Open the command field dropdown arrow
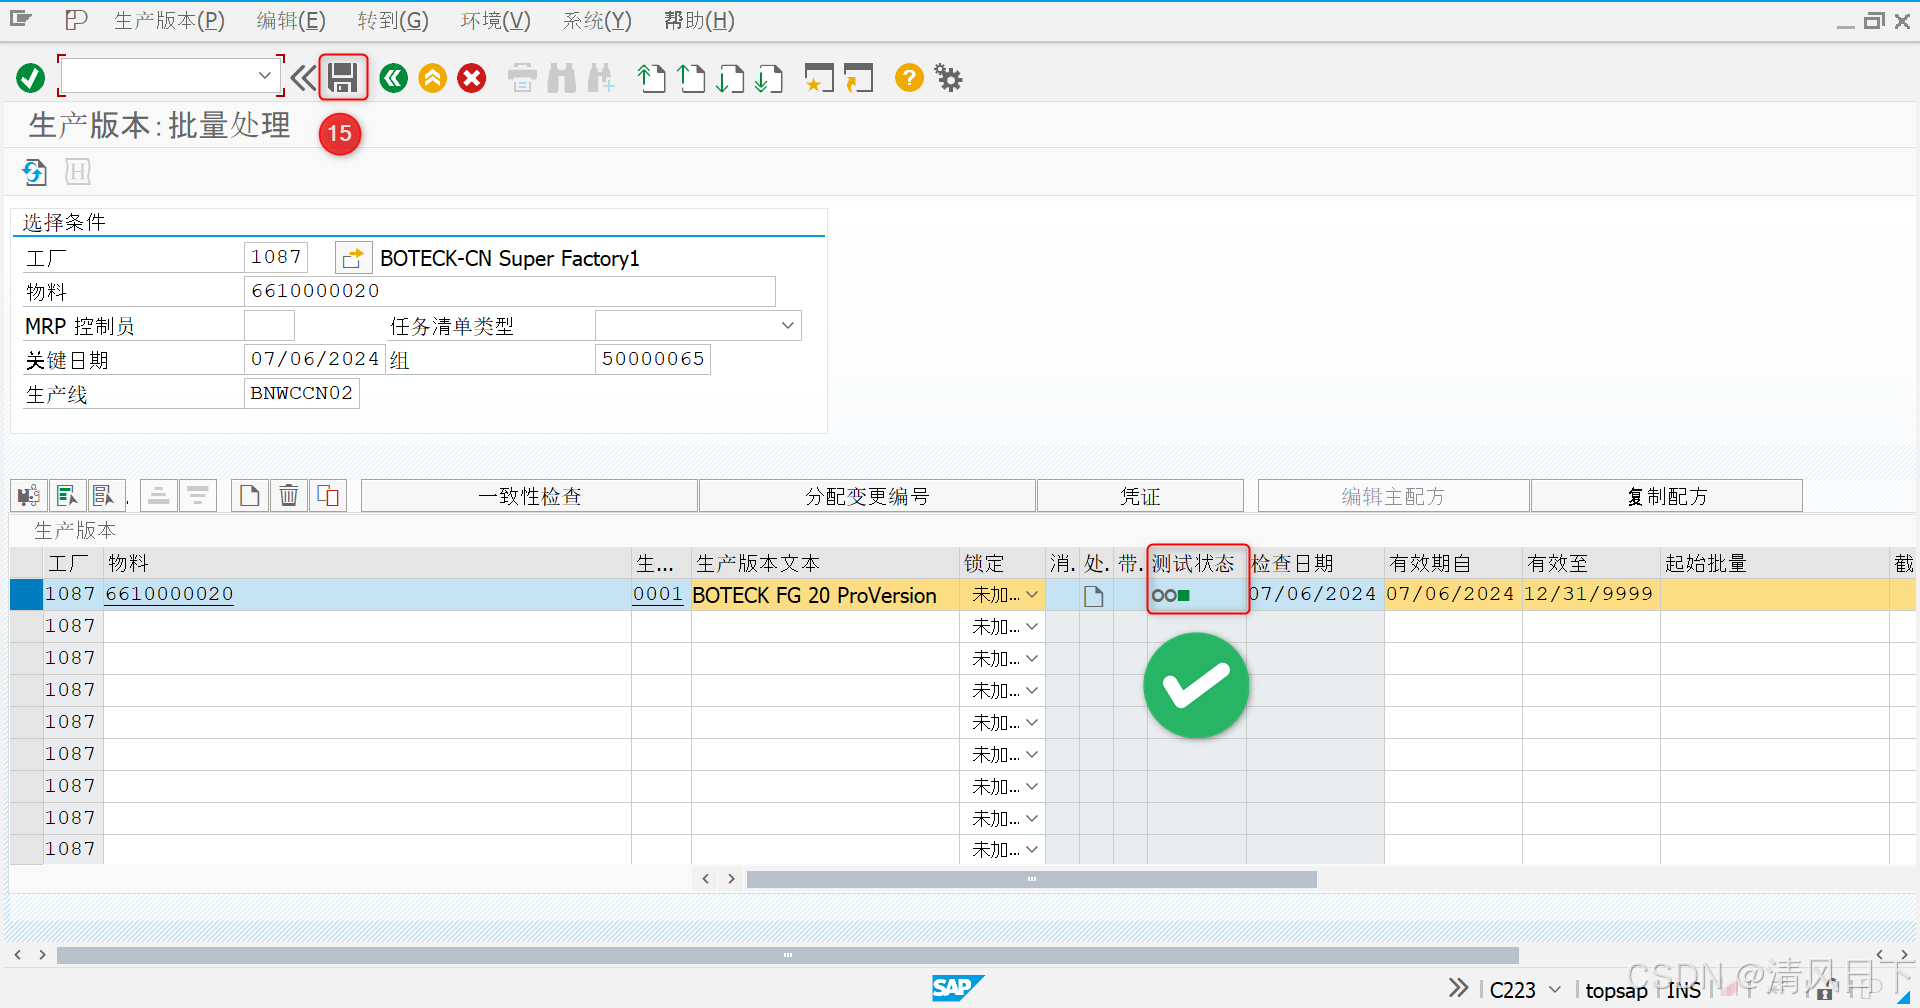The width and height of the screenshot is (1920, 1008). [265, 76]
